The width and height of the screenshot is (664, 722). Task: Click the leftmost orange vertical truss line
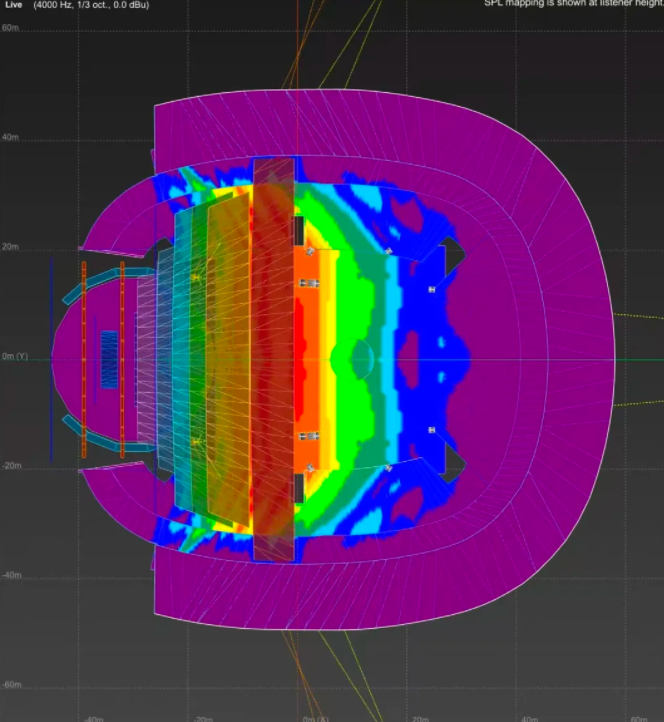pyautogui.click(x=84, y=360)
